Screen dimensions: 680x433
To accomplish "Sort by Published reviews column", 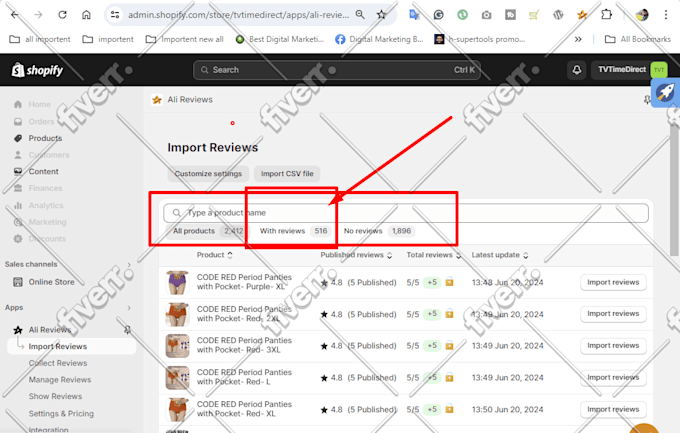I will point(356,255).
